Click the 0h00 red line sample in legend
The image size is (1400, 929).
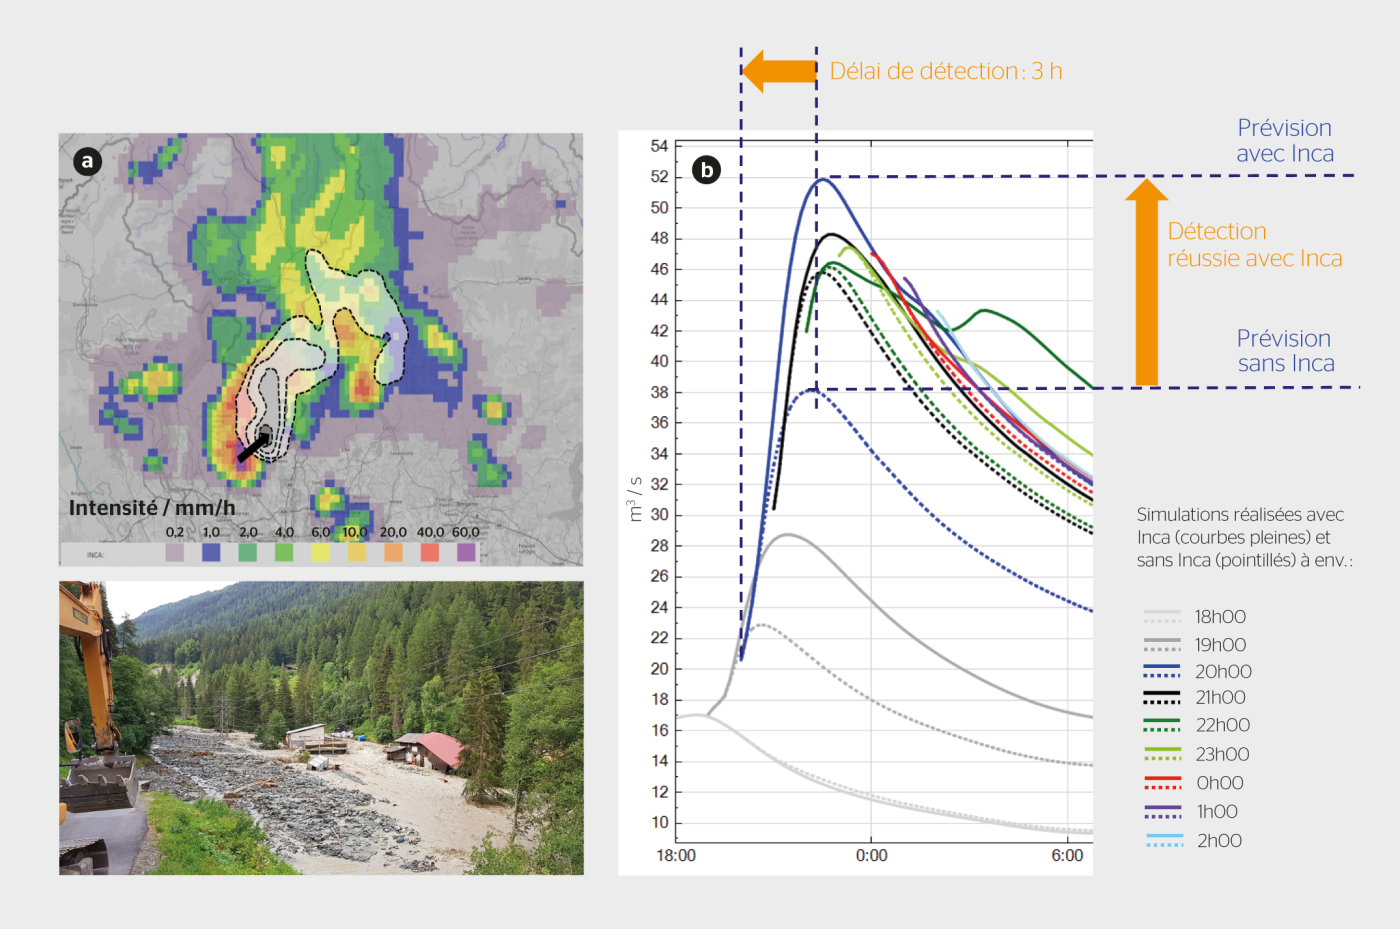(1162, 780)
